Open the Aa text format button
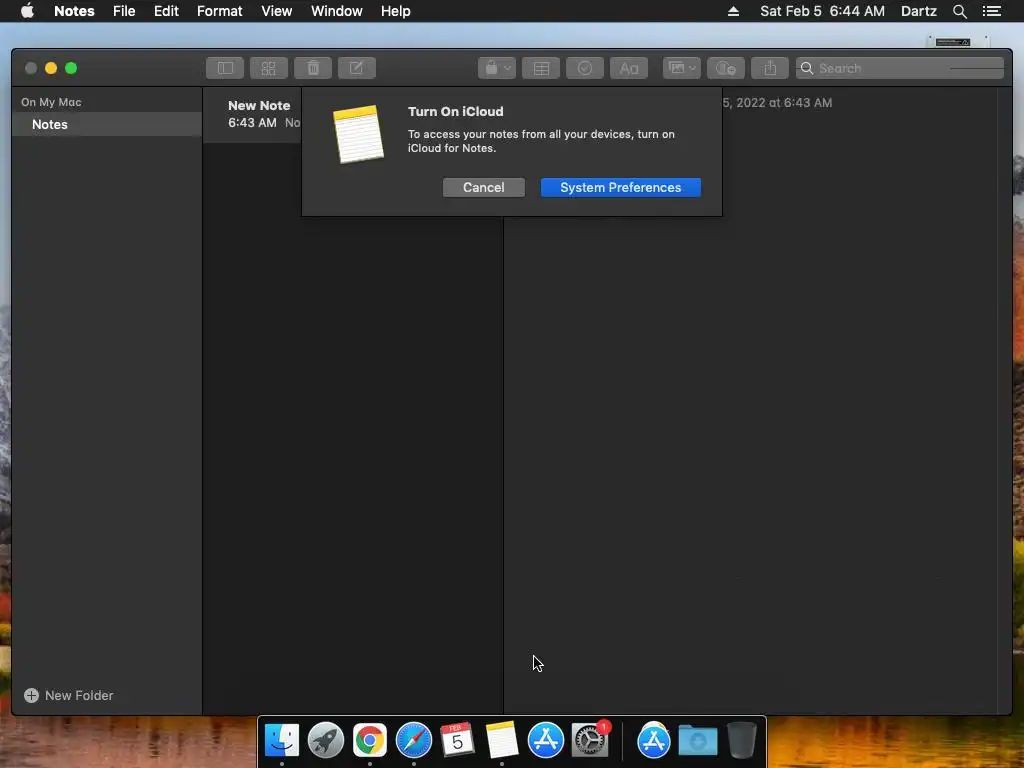Viewport: 1024px width, 768px height. pyautogui.click(x=629, y=68)
